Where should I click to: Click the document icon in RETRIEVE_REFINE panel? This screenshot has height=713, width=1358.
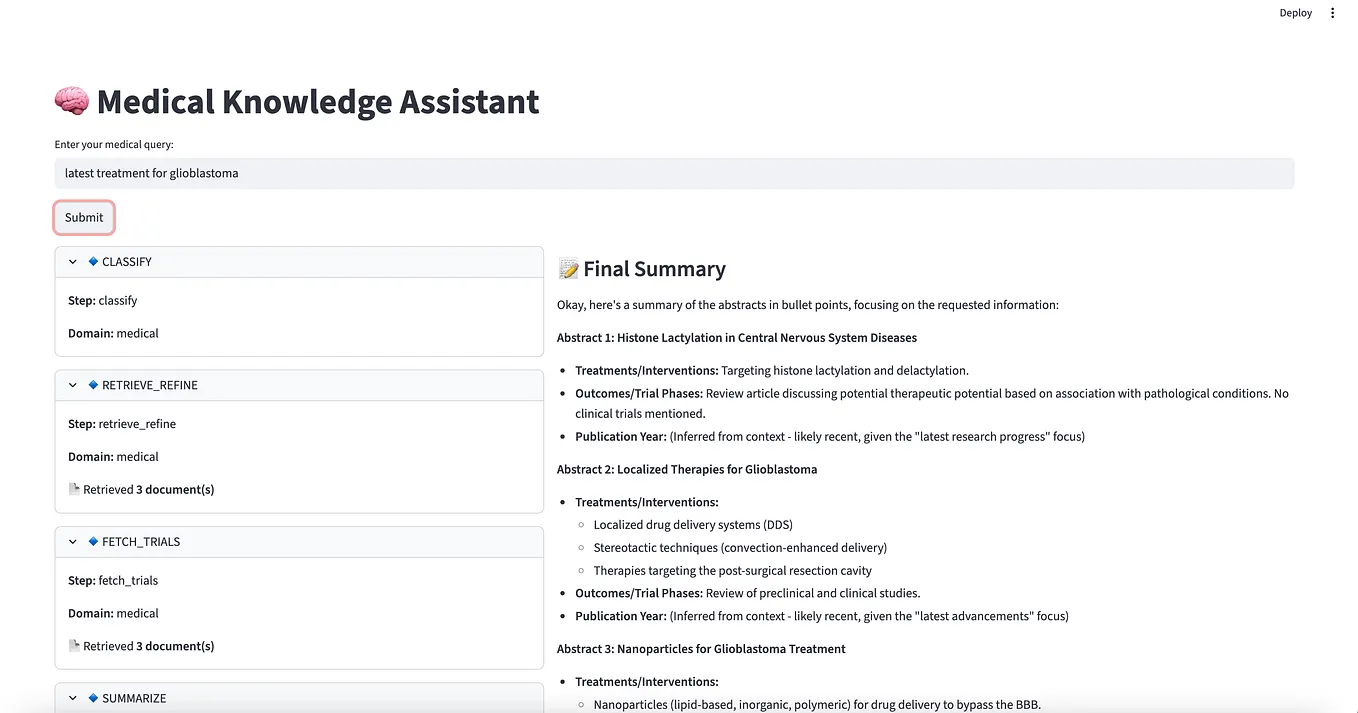(74, 488)
